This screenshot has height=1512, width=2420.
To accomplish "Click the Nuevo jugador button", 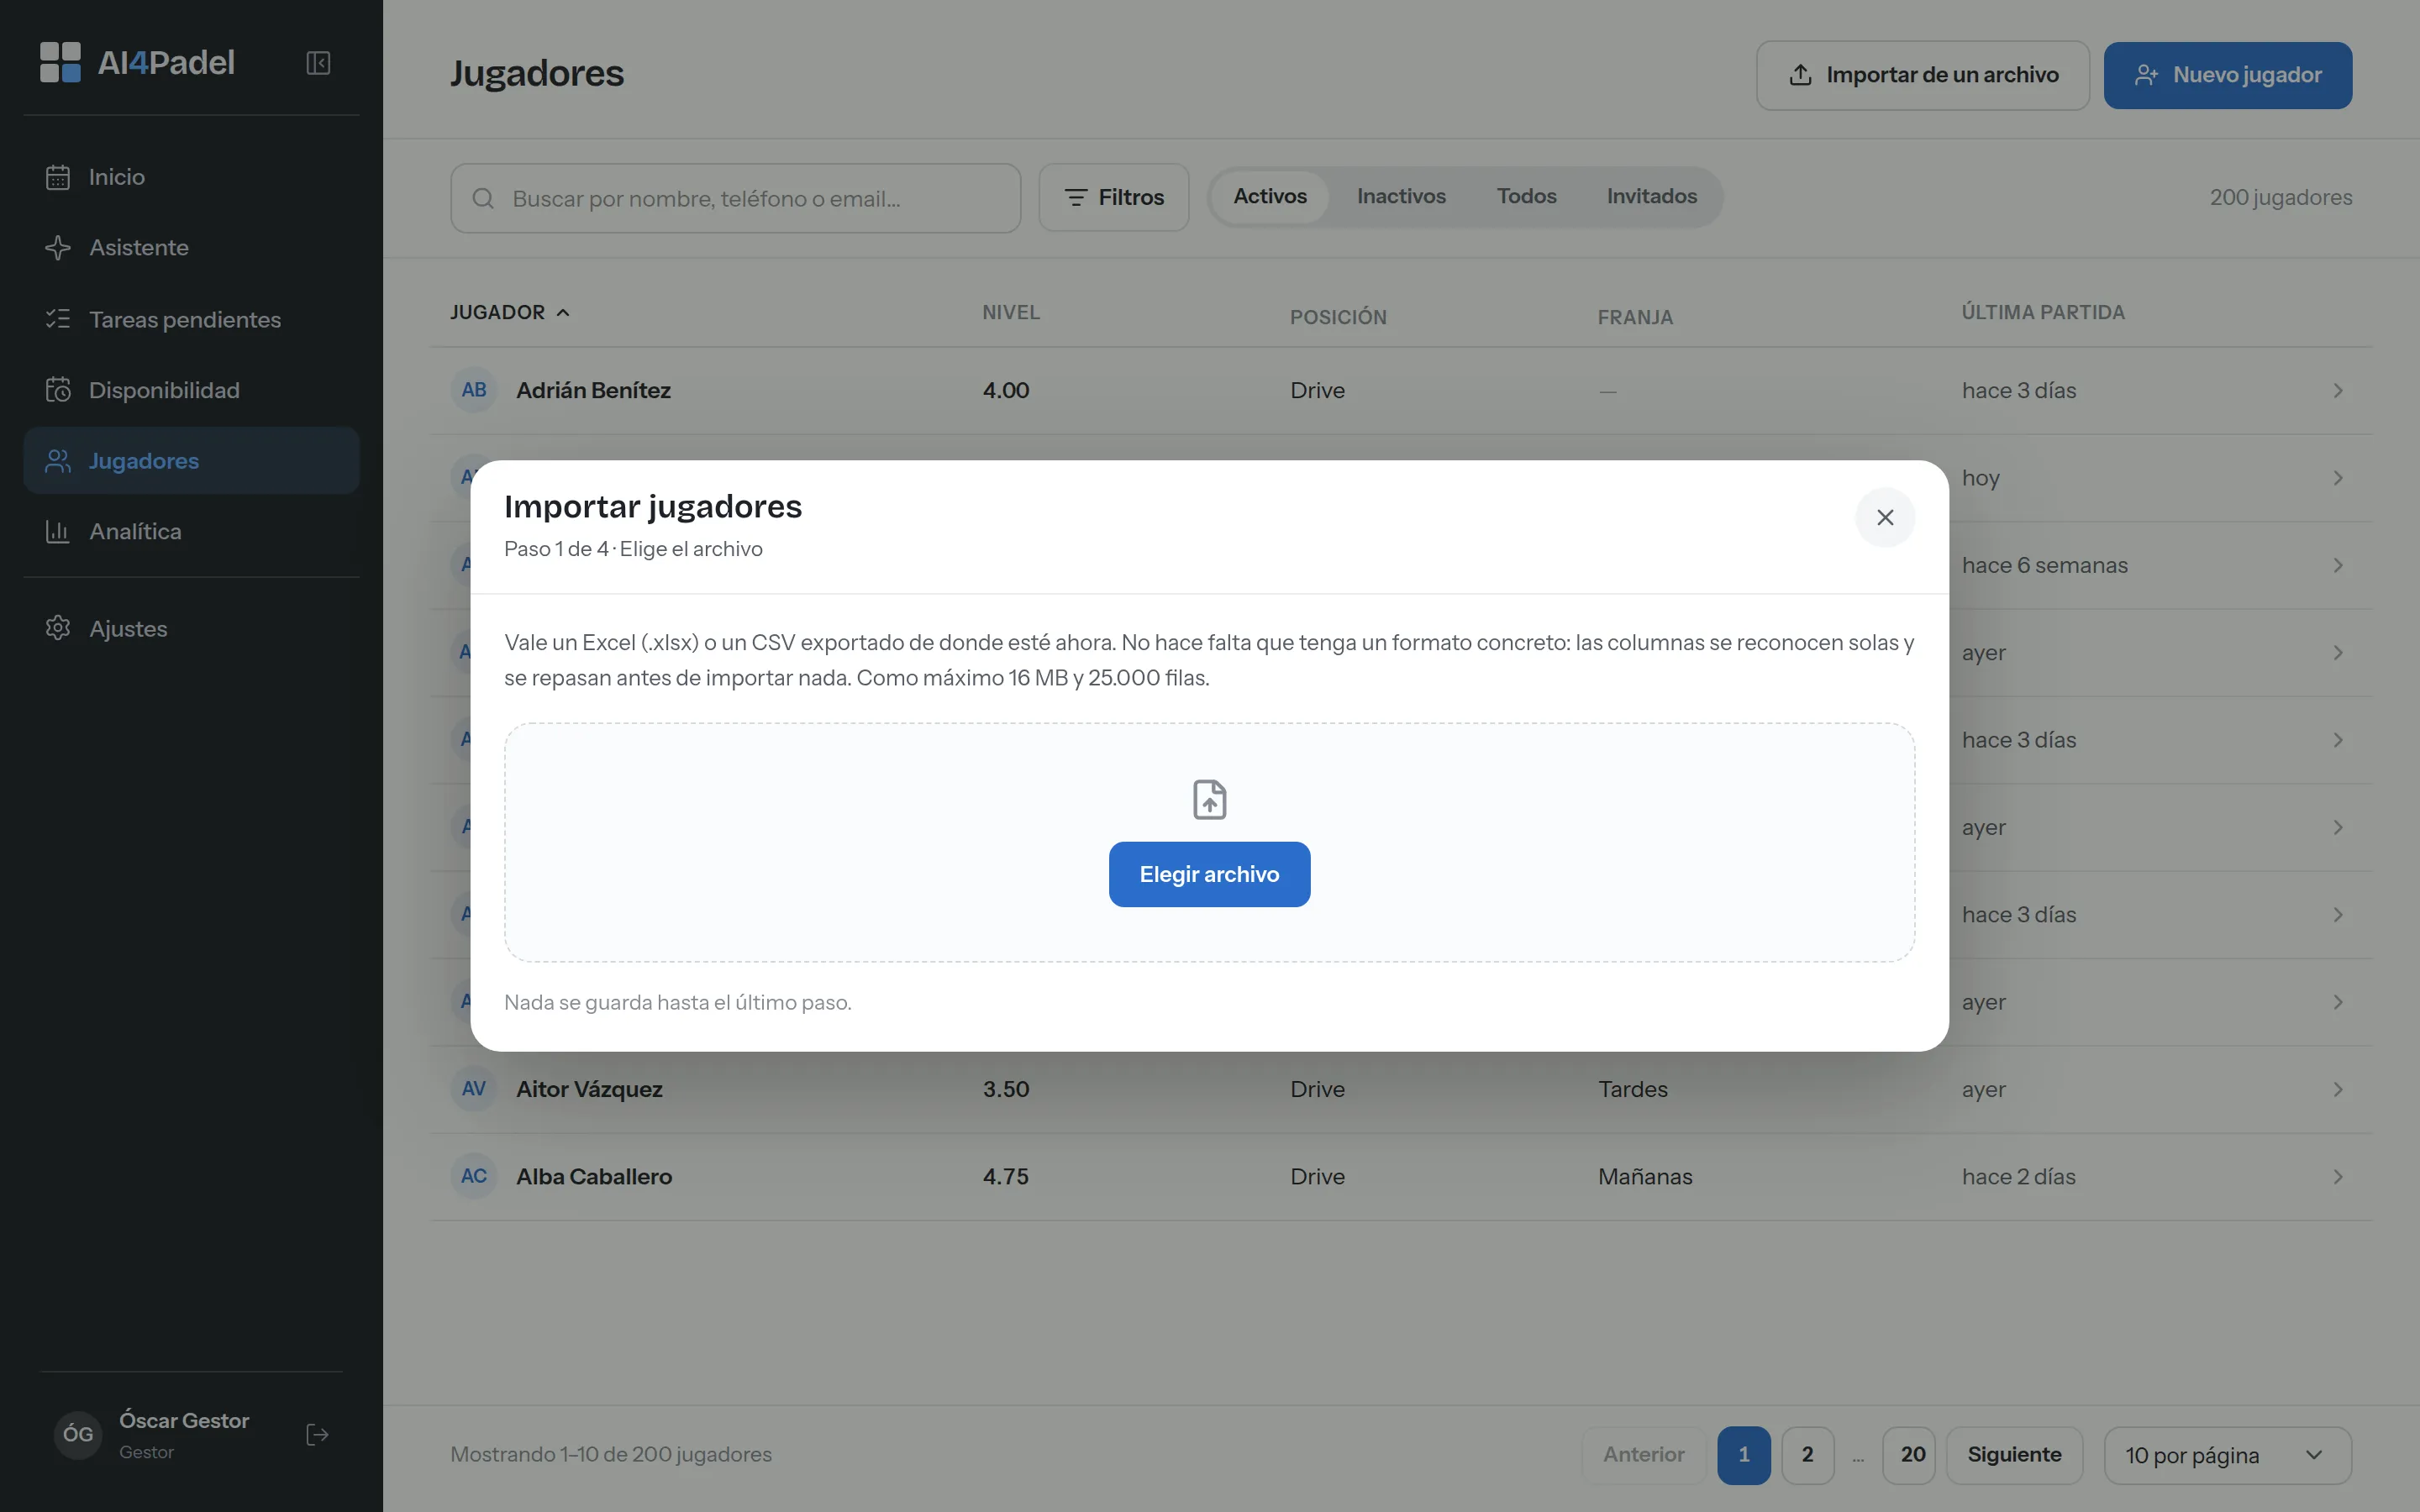I will coord(2227,75).
